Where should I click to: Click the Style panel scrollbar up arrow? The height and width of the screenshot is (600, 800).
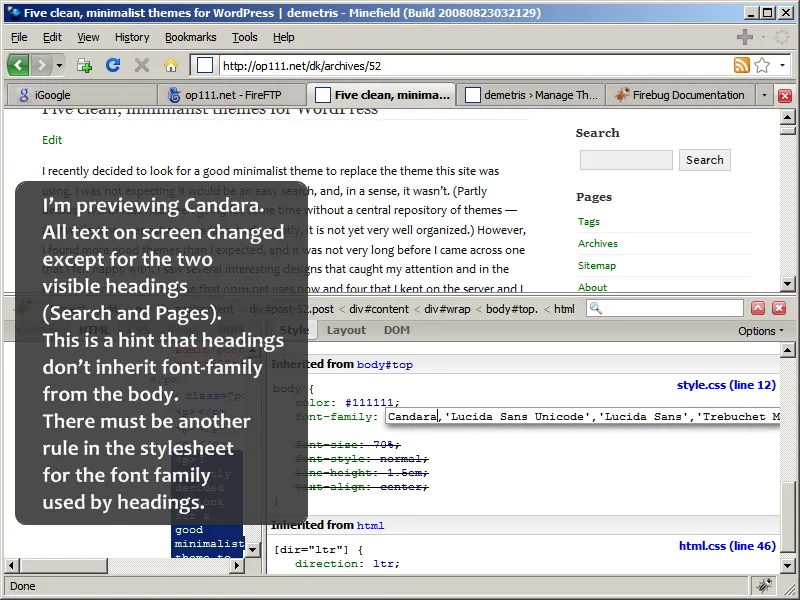click(x=787, y=350)
